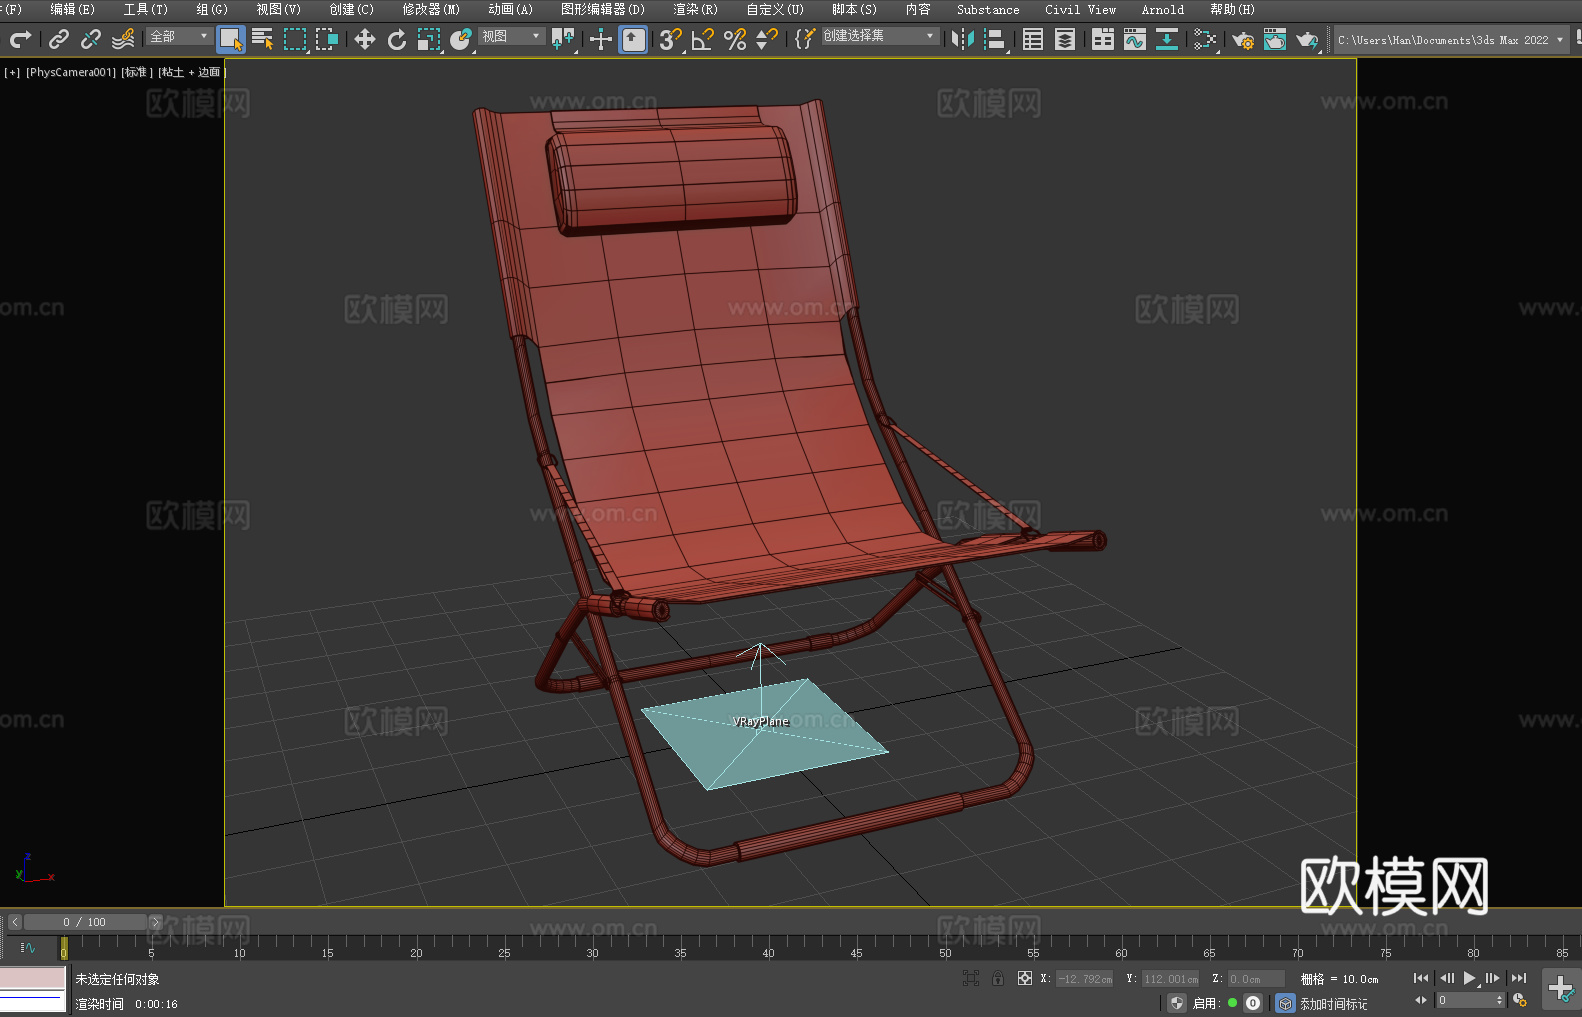Toggle Angle Snap

tap(703, 39)
